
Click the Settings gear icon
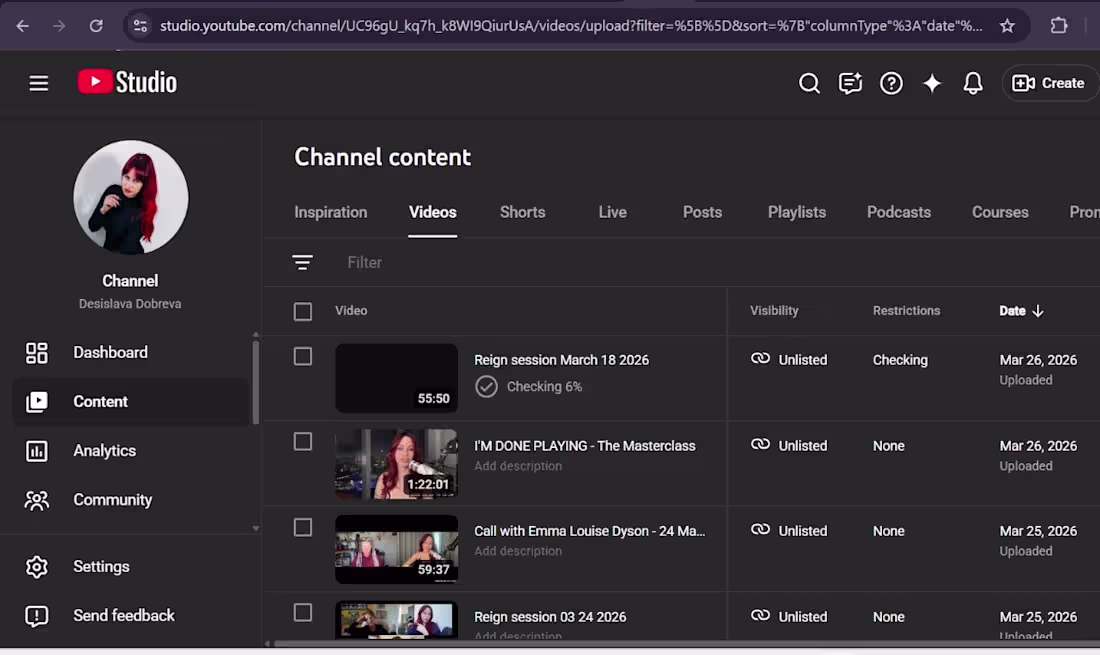36,567
